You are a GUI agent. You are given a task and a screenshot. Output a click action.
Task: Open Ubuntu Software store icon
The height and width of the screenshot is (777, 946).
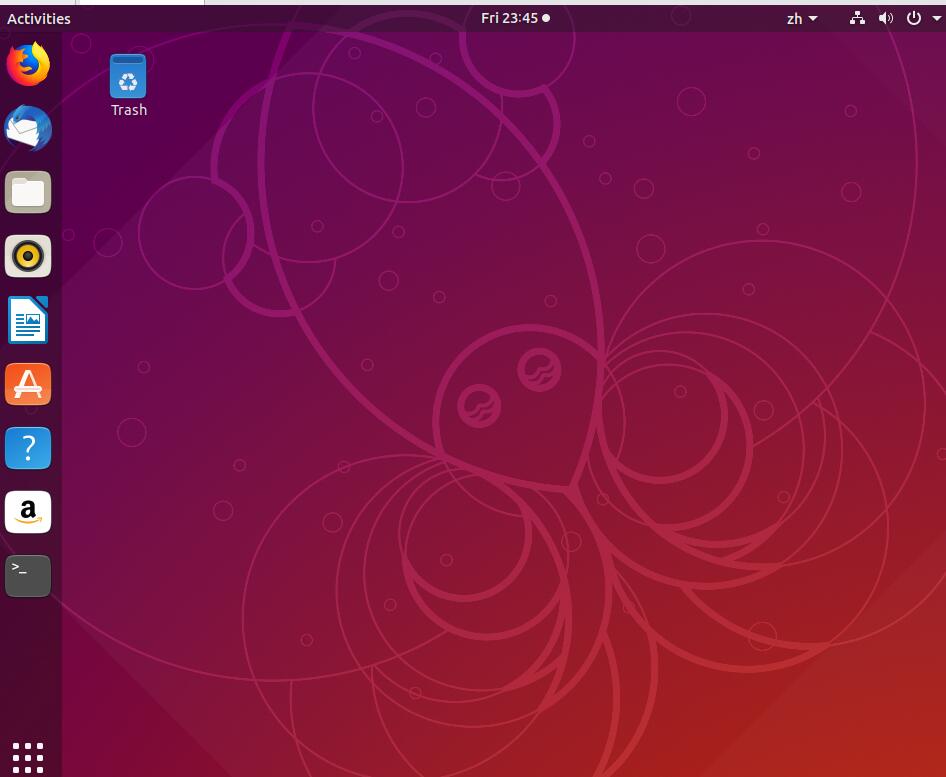click(28, 385)
